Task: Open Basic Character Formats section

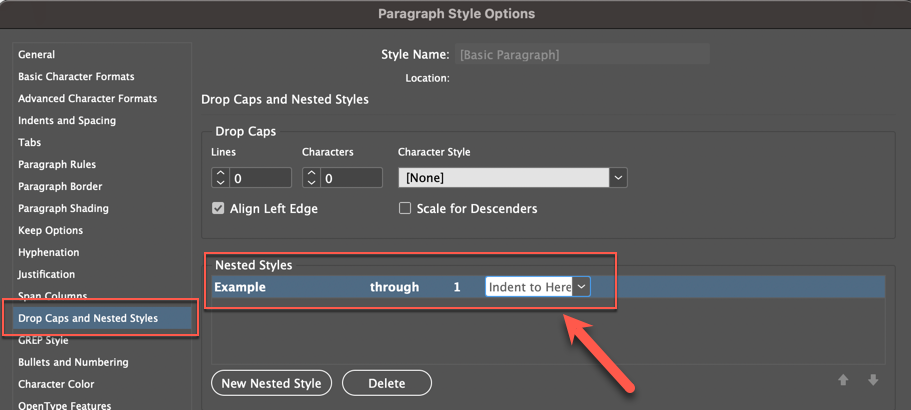Action: (x=76, y=77)
